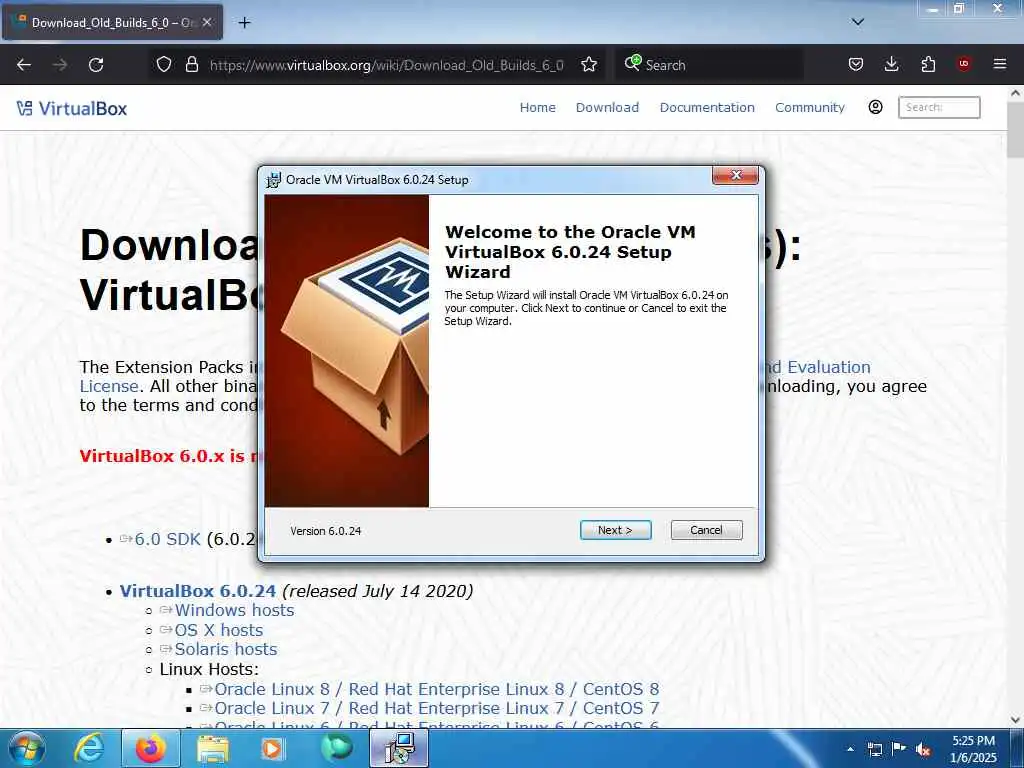Open Oracle Linux 7 / CentOS 7 link
The width and height of the screenshot is (1024, 768).
[436, 709]
